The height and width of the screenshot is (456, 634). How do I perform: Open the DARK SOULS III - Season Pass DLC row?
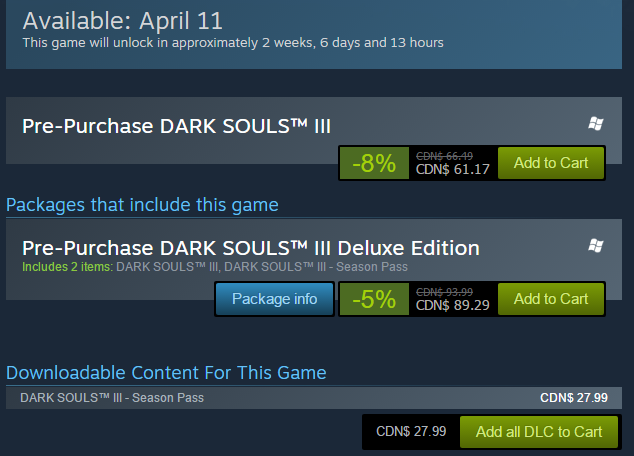pos(112,398)
